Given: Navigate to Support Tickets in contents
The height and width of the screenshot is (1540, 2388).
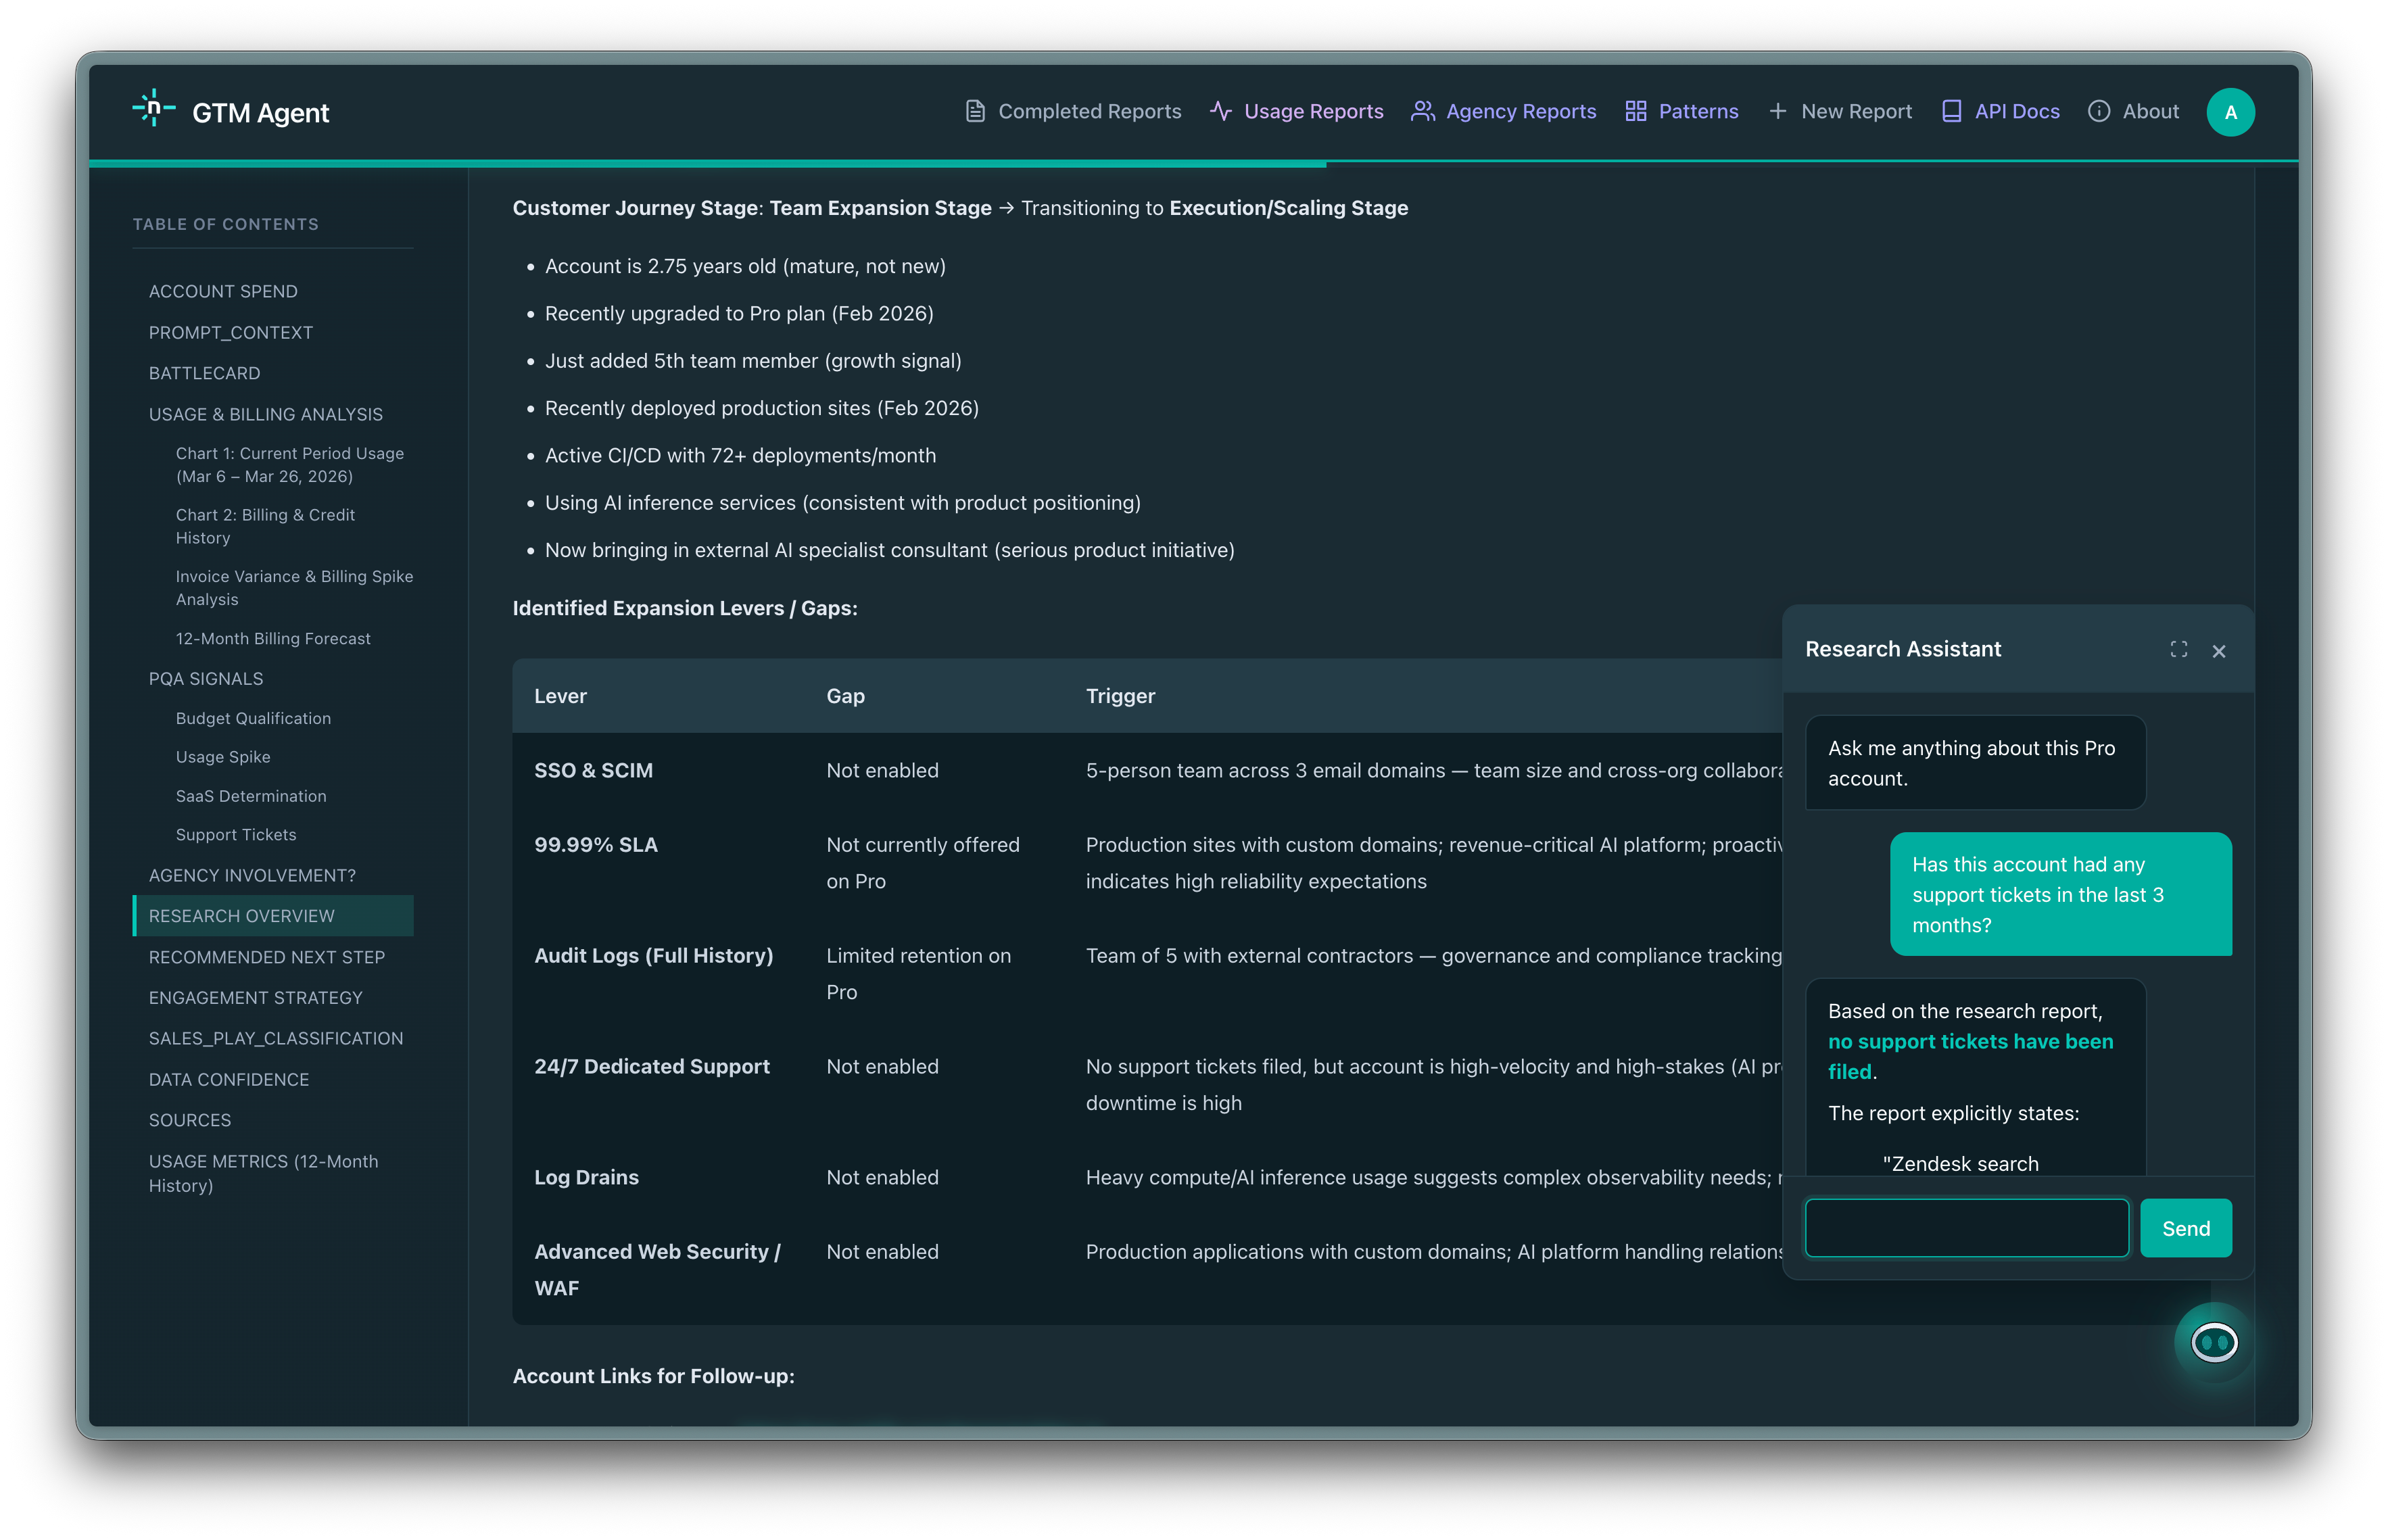Looking at the screenshot, I should [x=236, y=834].
